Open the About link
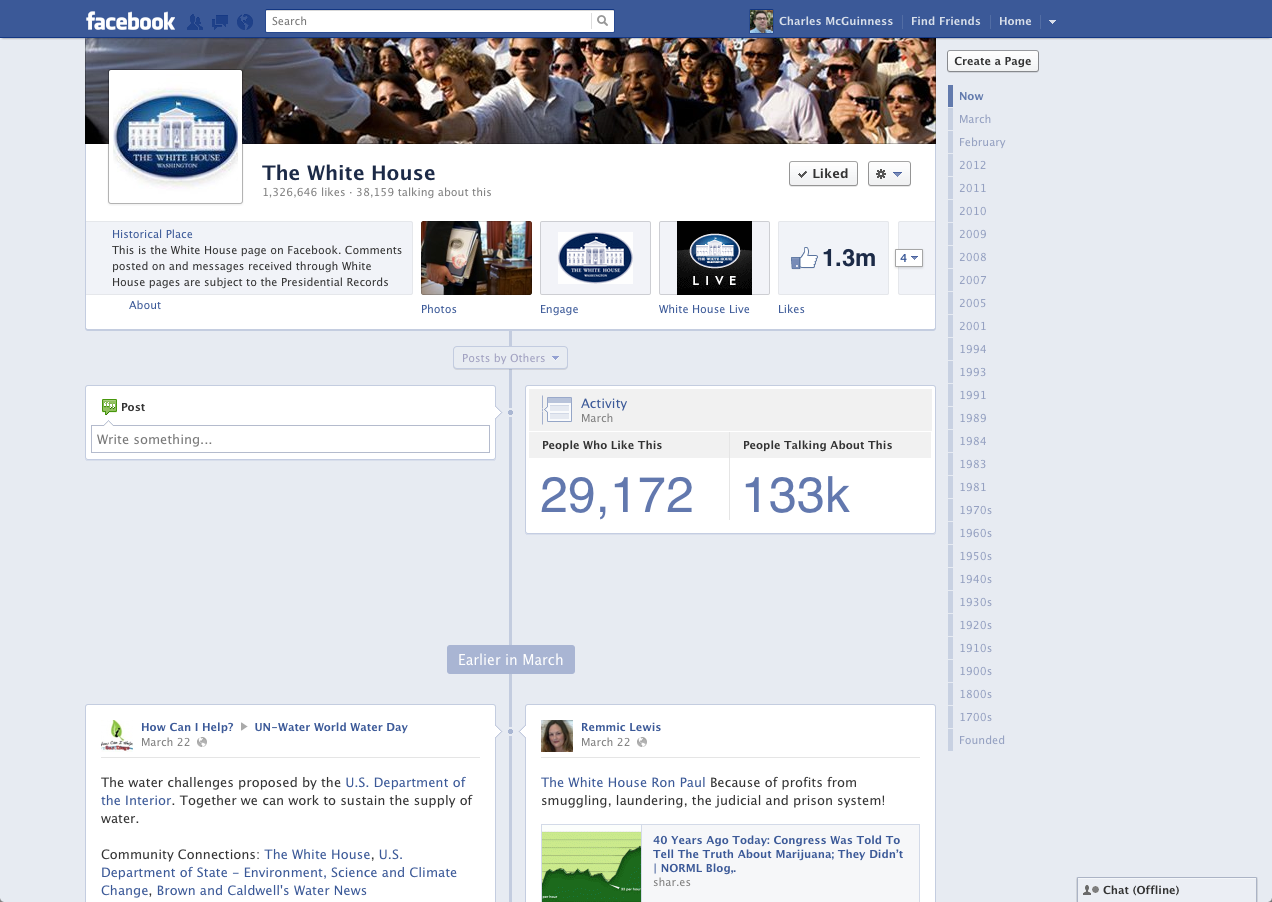 [x=145, y=305]
